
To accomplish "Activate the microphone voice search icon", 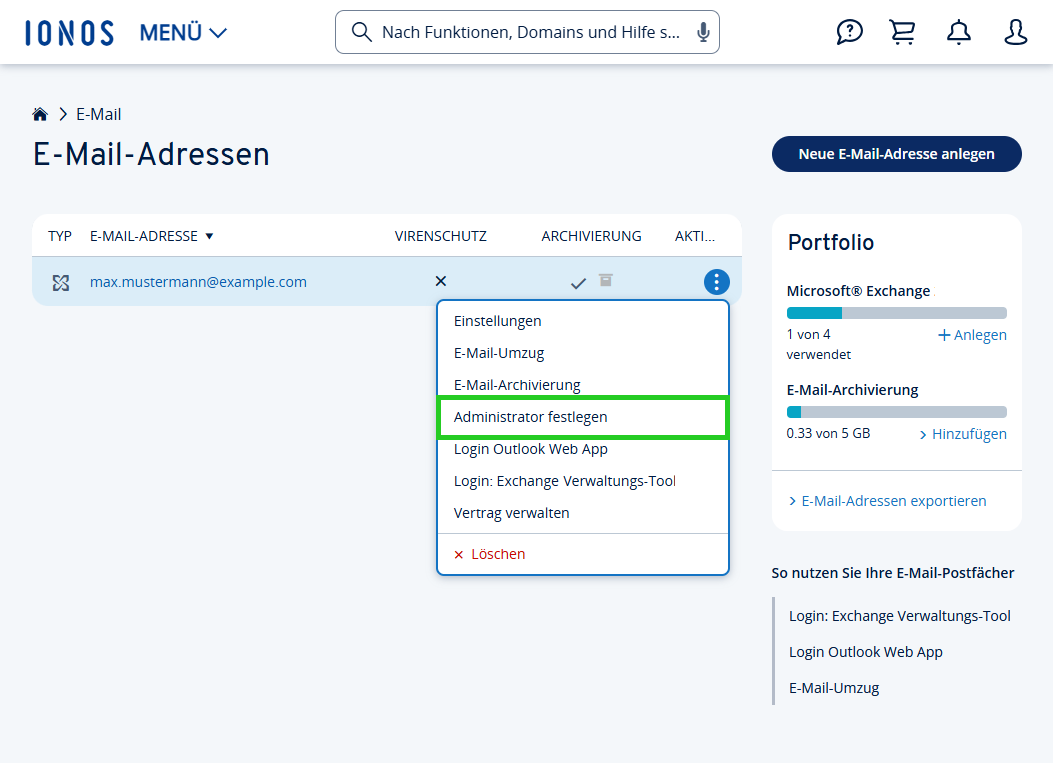I will pyautogui.click(x=703, y=32).
